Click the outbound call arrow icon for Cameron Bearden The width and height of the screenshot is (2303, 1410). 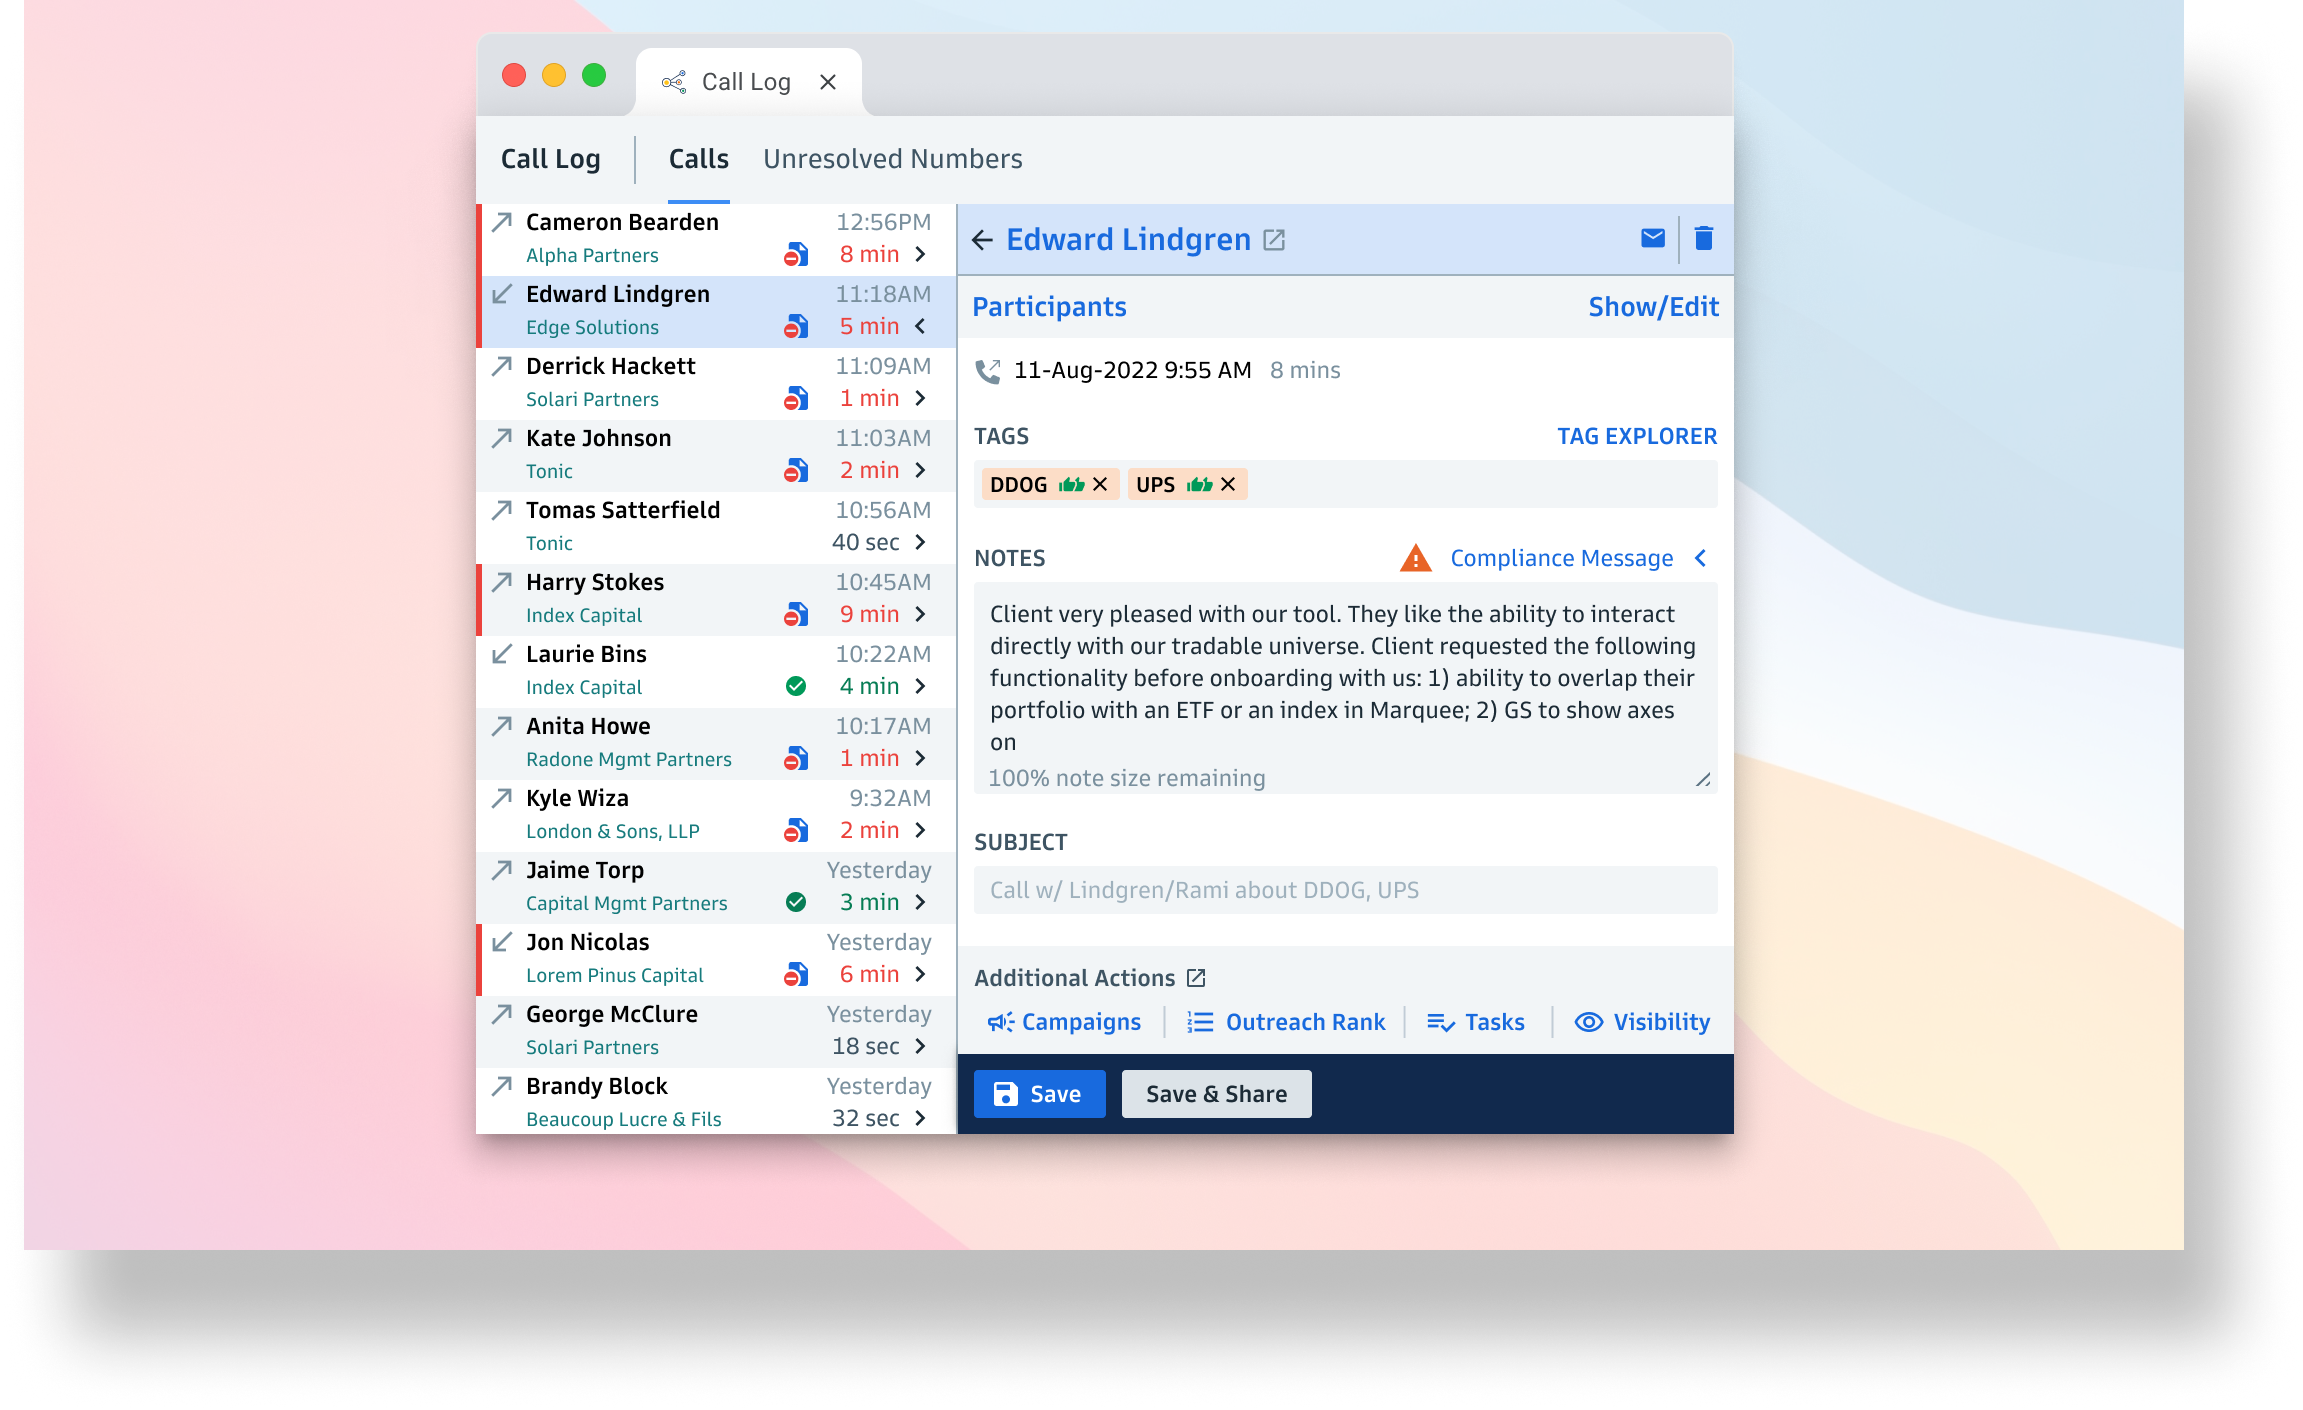[x=500, y=220]
